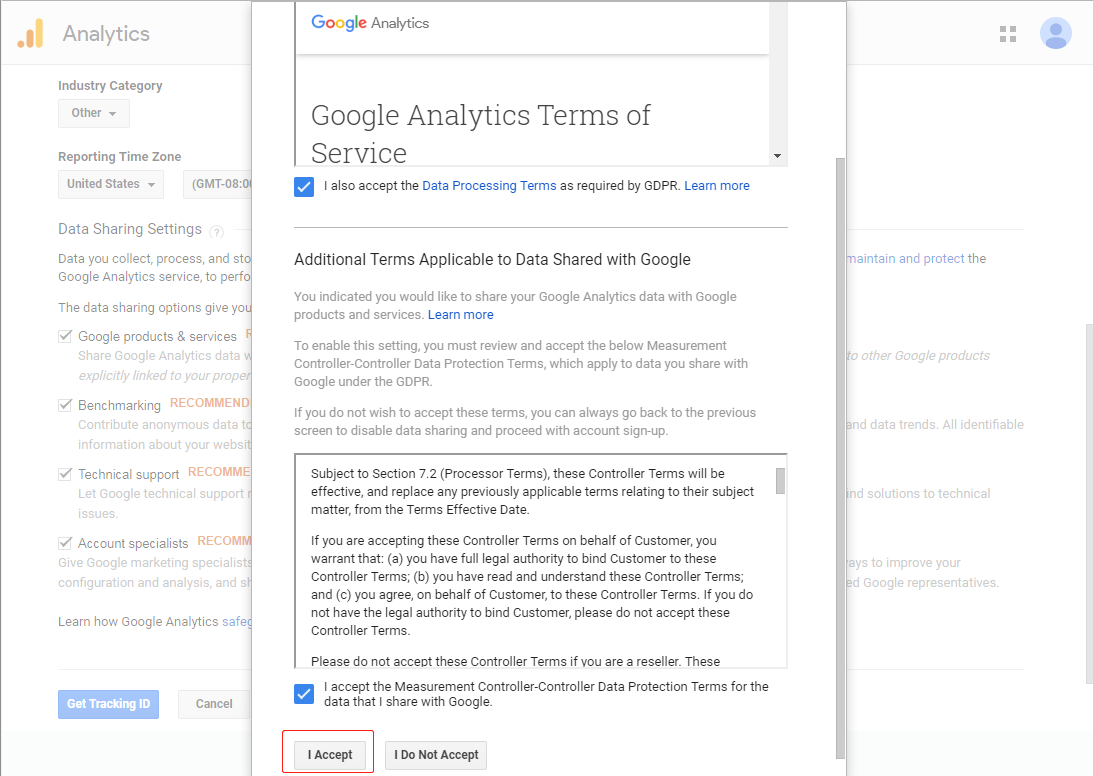Open the user account avatar
Viewport: 1093px width, 776px height.
click(1055, 33)
